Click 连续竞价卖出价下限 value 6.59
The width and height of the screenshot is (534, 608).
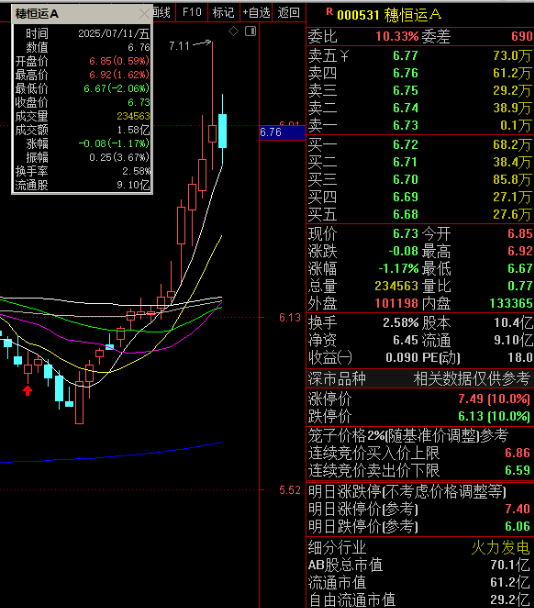tap(517, 470)
